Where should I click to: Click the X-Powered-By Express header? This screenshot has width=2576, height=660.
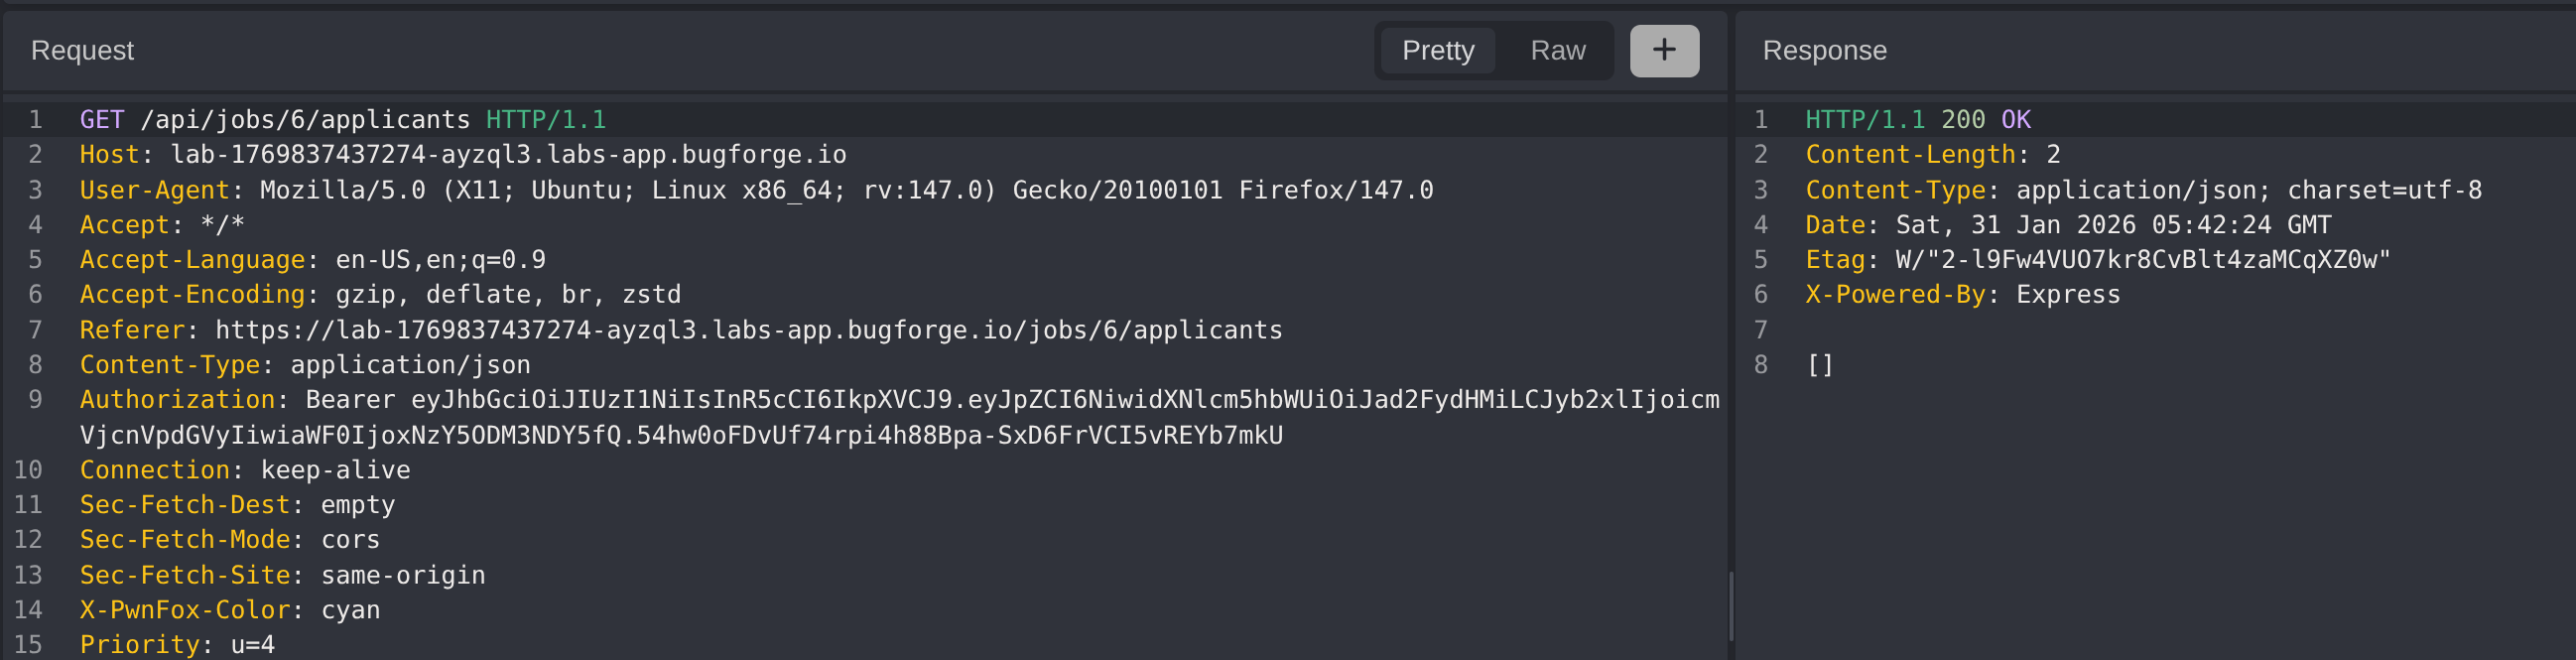pos(1962,295)
